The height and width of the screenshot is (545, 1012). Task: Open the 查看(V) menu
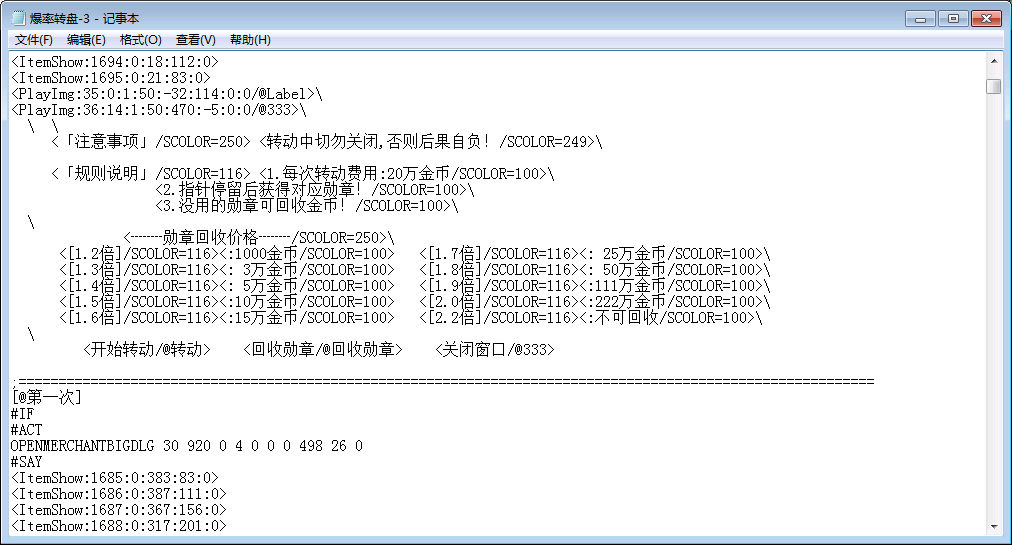195,40
